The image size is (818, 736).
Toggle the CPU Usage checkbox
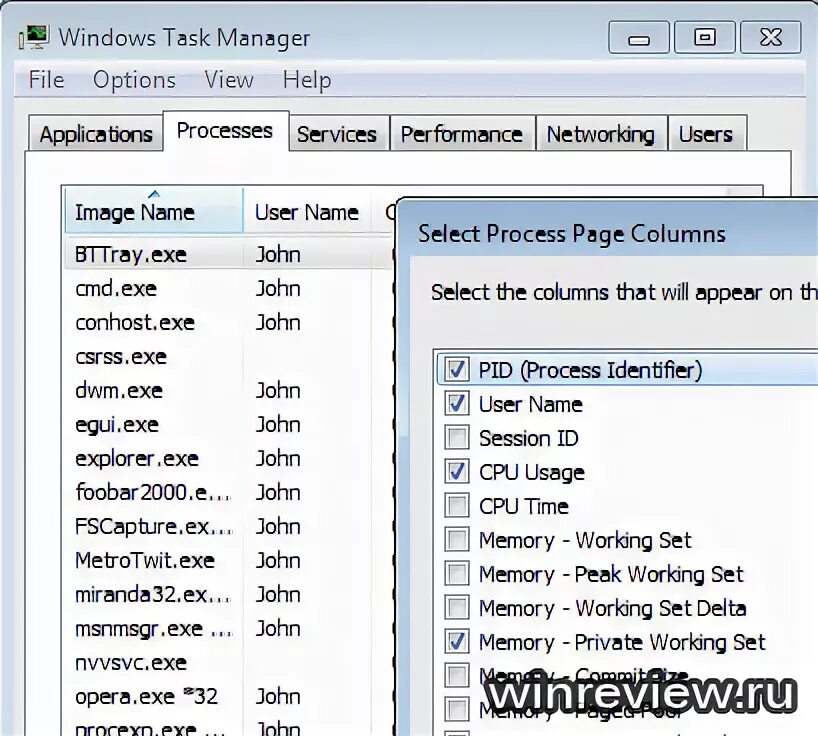click(x=457, y=472)
